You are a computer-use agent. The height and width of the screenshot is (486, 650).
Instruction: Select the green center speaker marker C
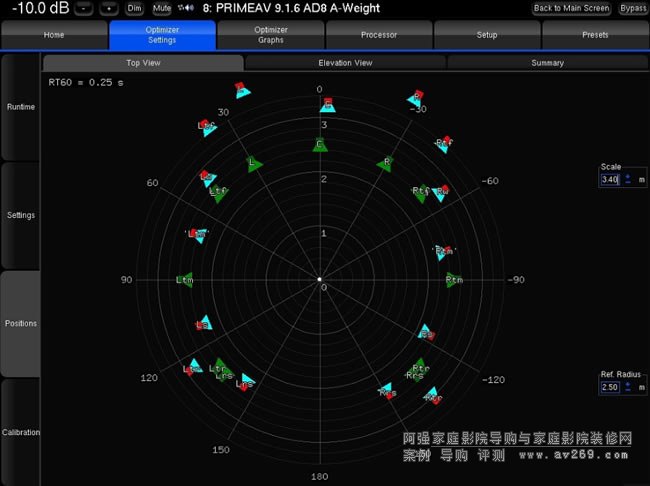(x=319, y=146)
